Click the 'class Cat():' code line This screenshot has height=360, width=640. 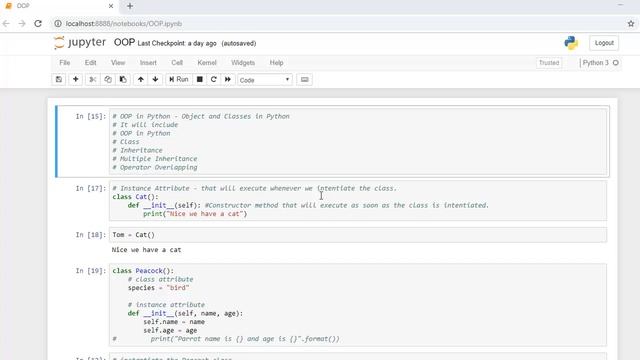pyautogui.click(x=135, y=197)
